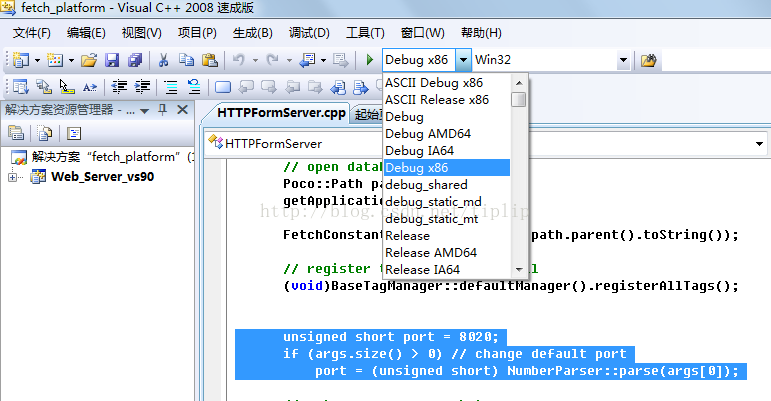Open the 工具(T) menu

click(365, 33)
